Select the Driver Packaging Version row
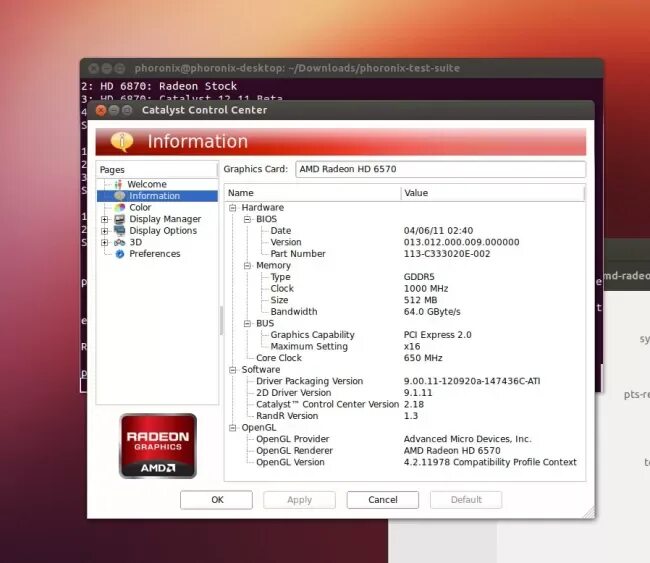 click(405, 381)
